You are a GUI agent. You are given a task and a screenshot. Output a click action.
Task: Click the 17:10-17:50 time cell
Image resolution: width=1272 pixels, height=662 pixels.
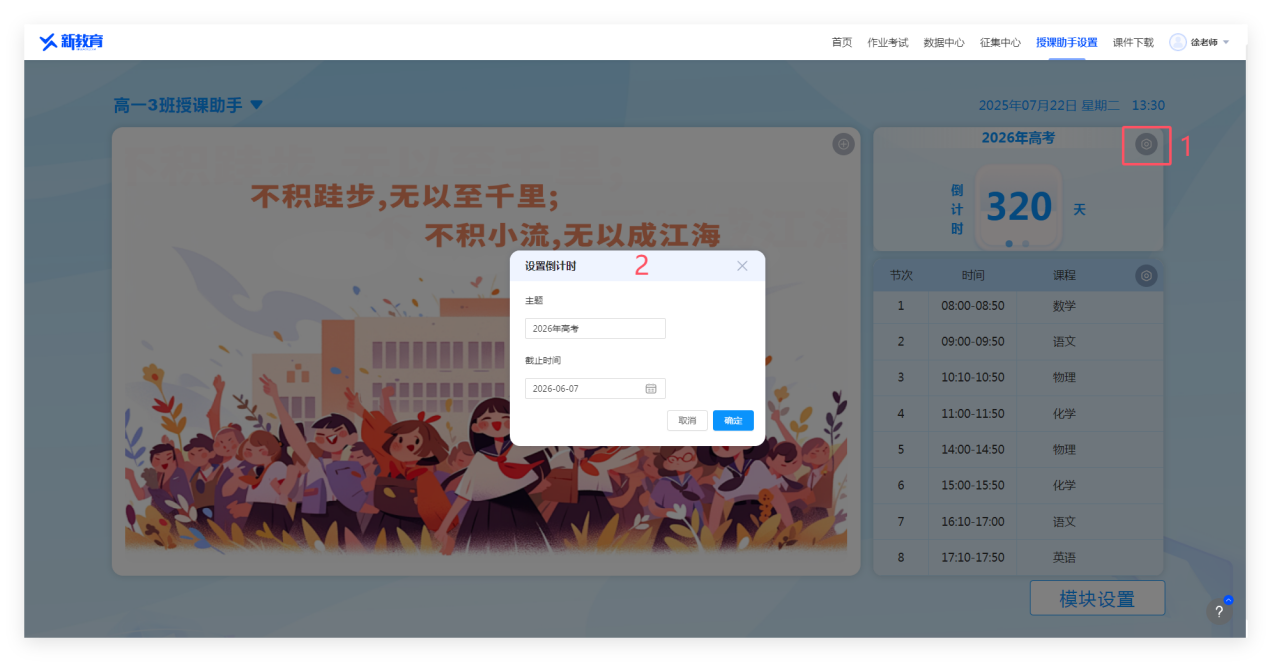972,558
